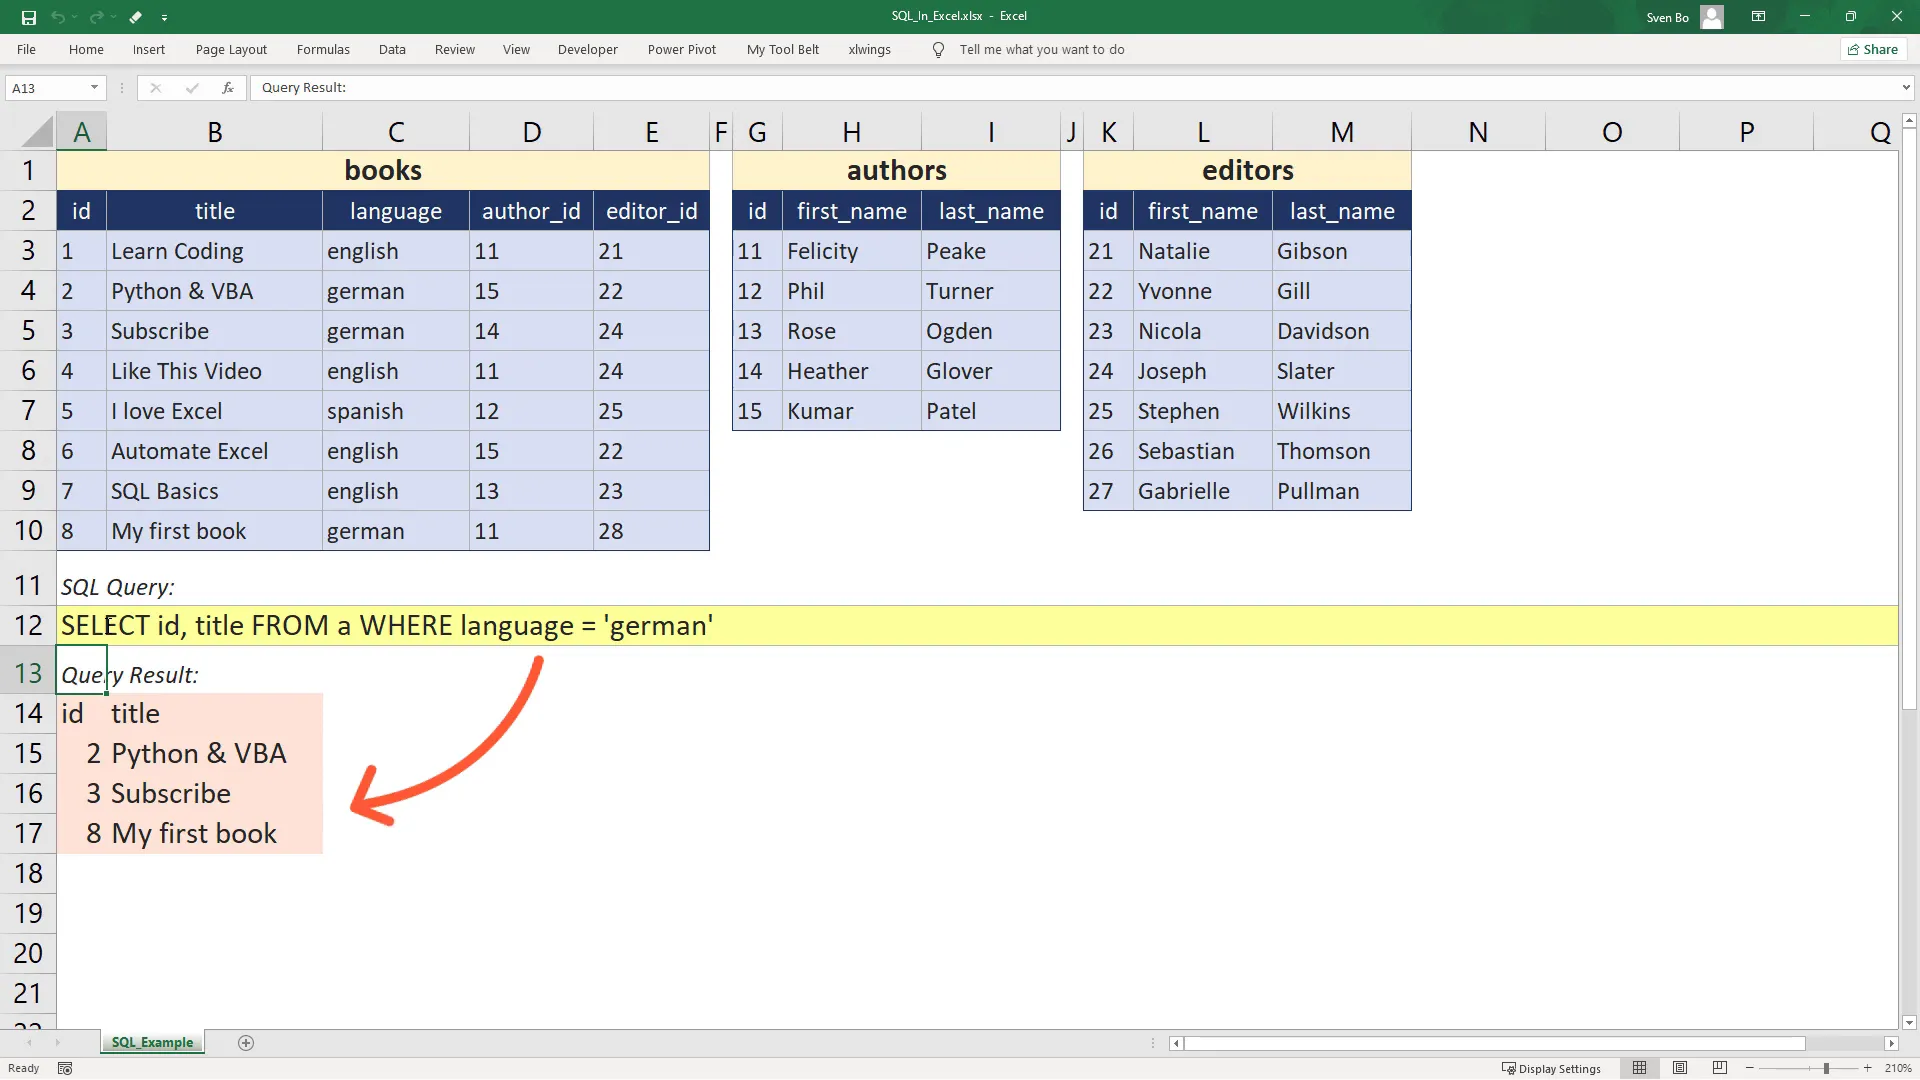Viewport: 1920px width, 1080px height.
Task: Open the Developer ribbon tab
Action: (x=587, y=49)
